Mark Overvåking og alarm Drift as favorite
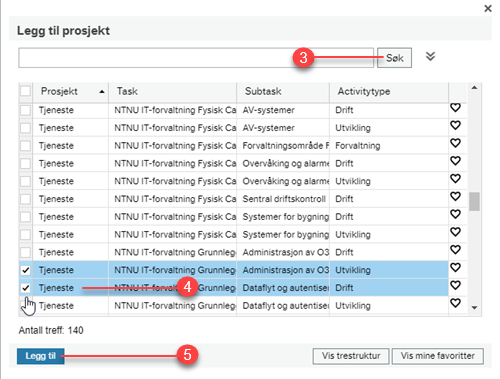The width and height of the screenshot is (500, 379). point(455,161)
